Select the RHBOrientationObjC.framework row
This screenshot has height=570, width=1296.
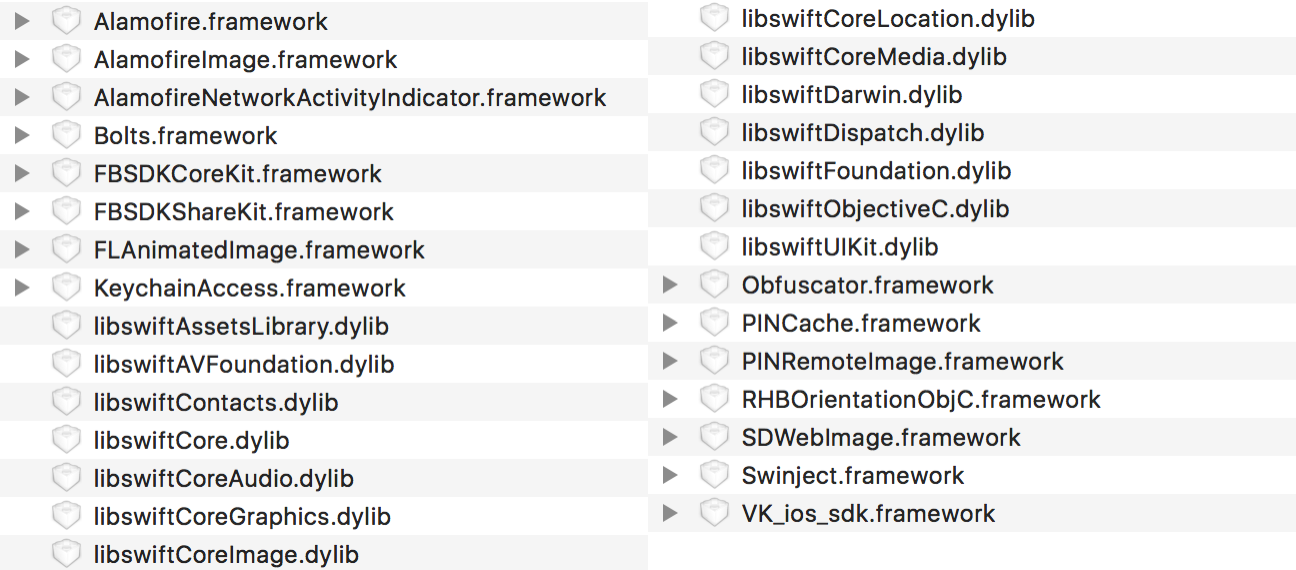point(921,399)
